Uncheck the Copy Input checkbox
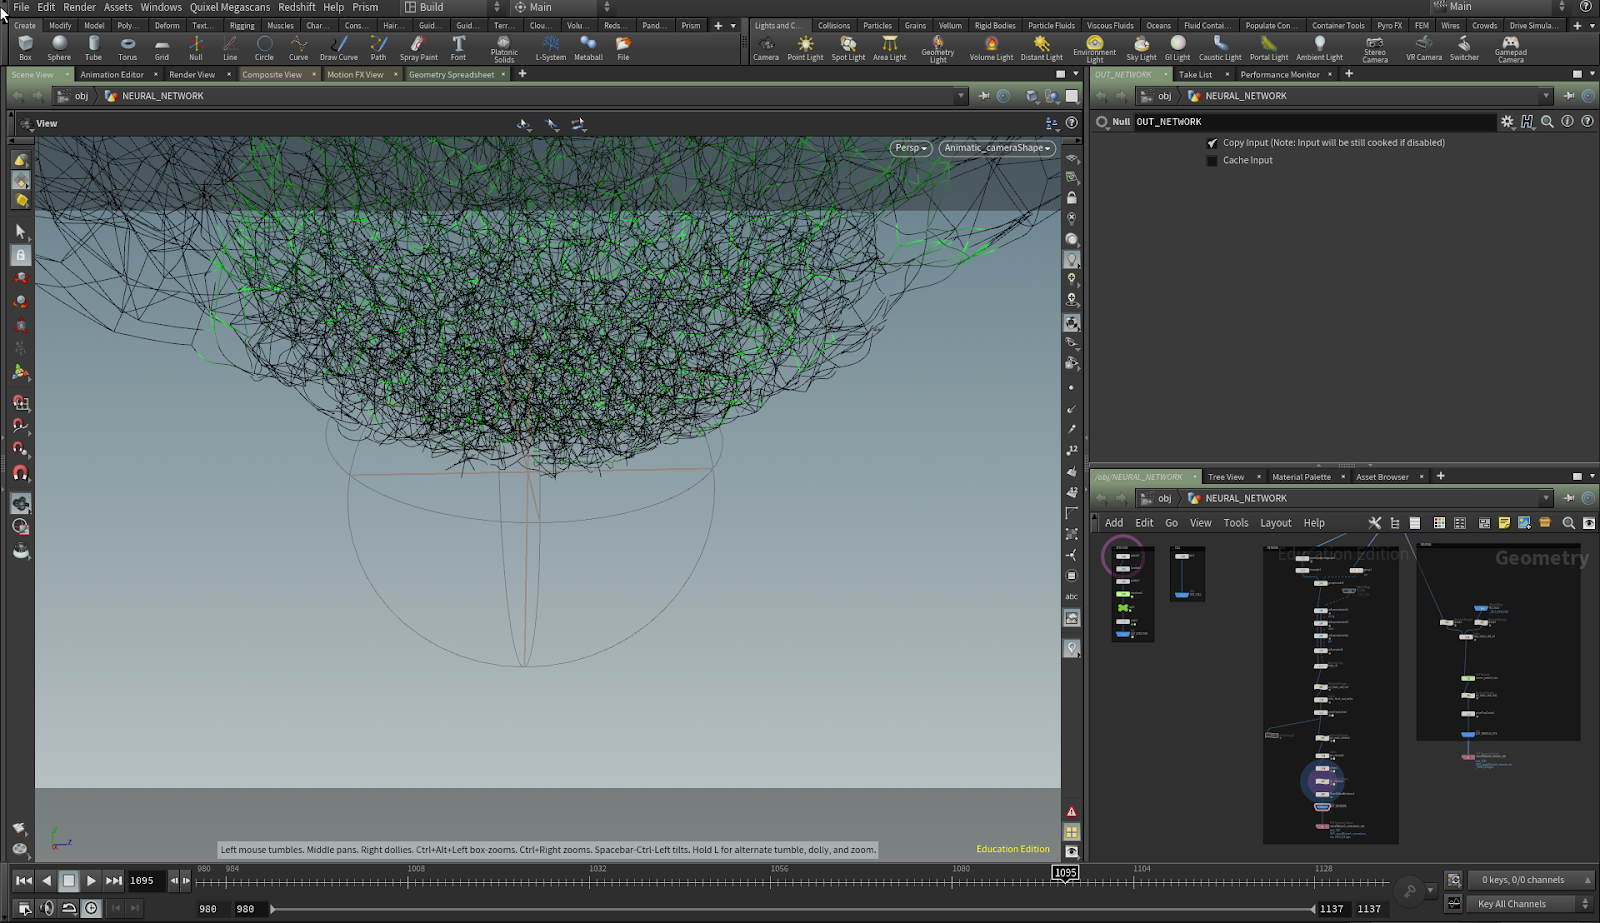Image resolution: width=1600 pixels, height=923 pixels. (x=1212, y=143)
